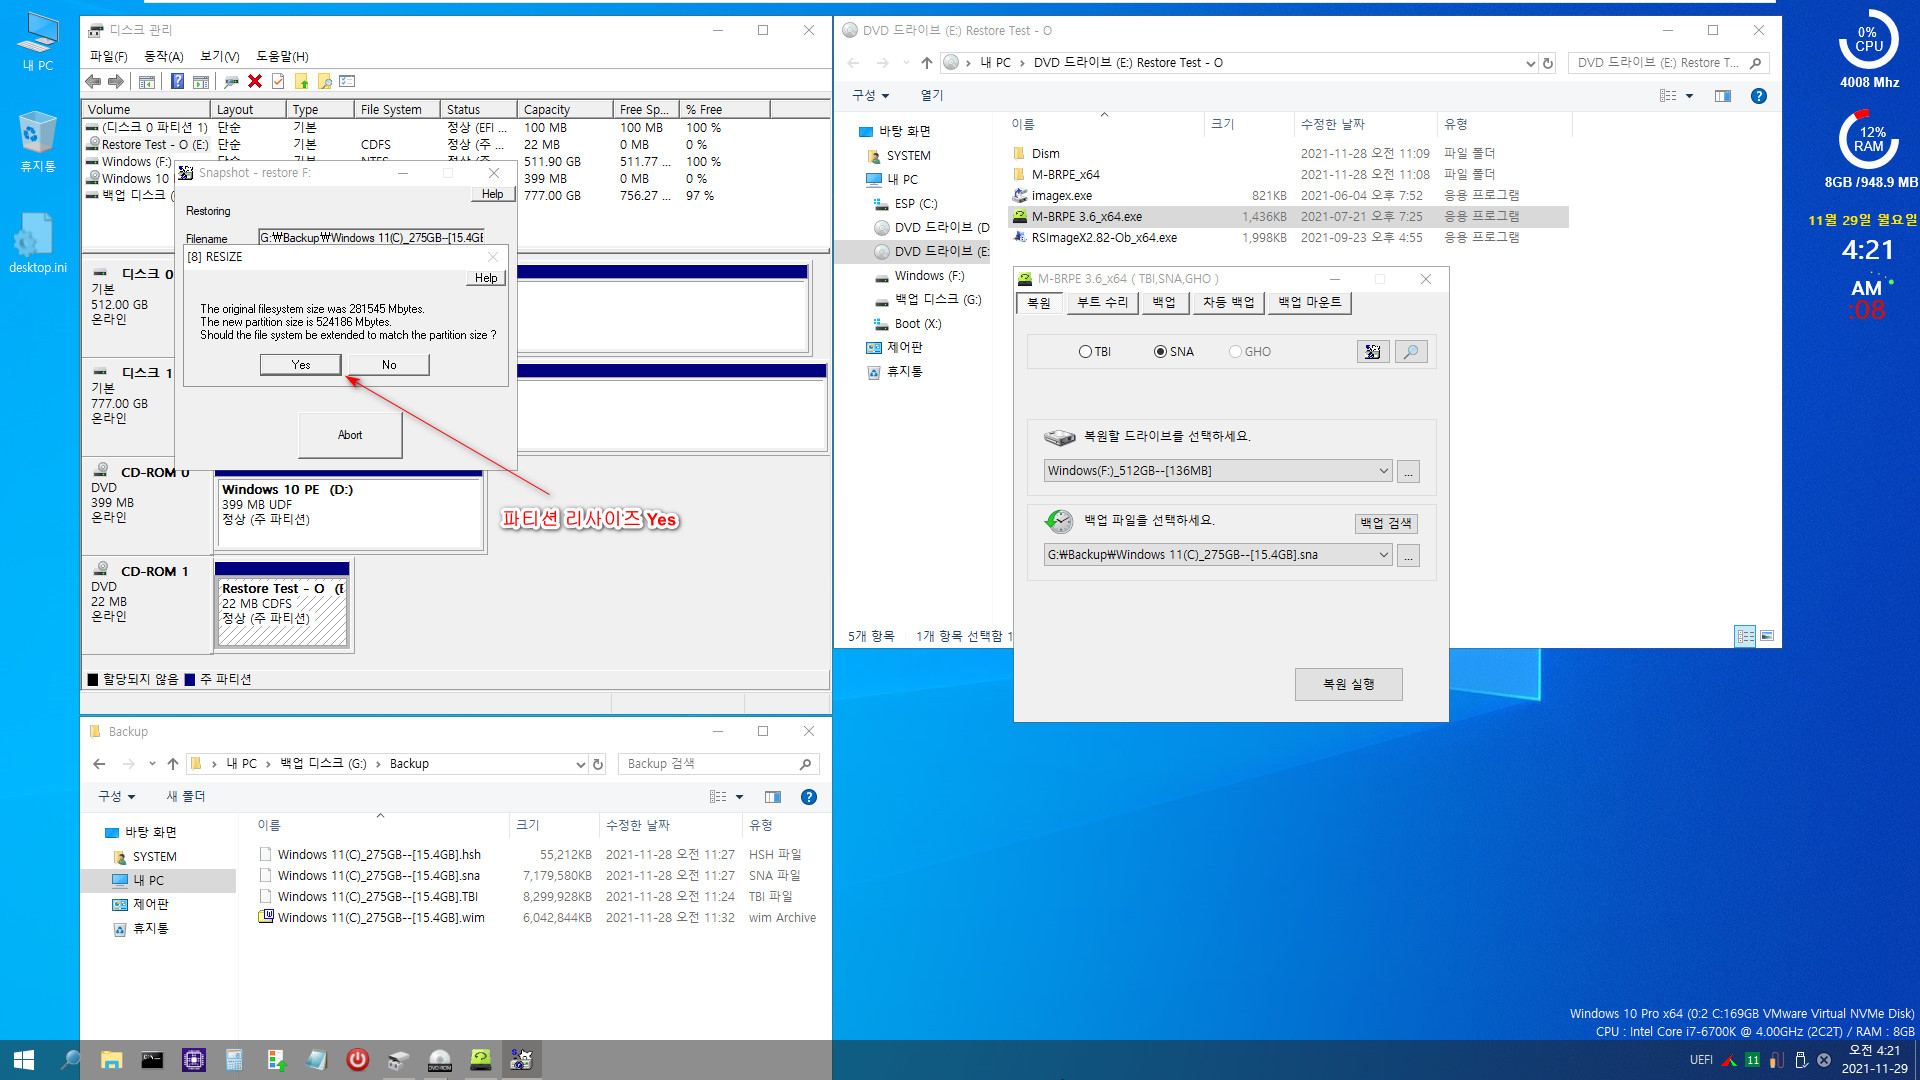Open the 파일(F) menu in Disk Management
Image resolution: width=1920 pixels, height=1080 pixels.
[x=109, y=56]
